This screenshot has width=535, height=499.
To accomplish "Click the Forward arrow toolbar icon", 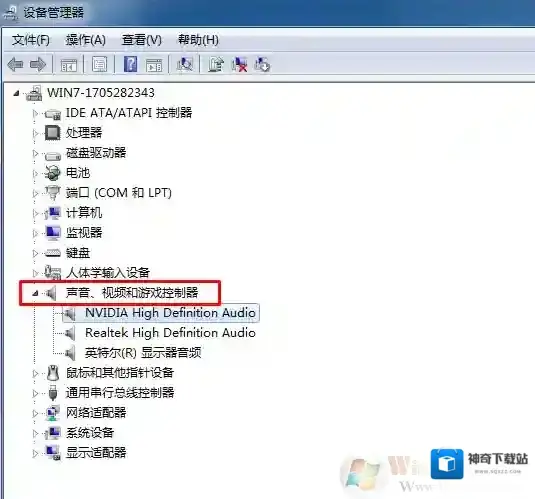I will [38, 64].
